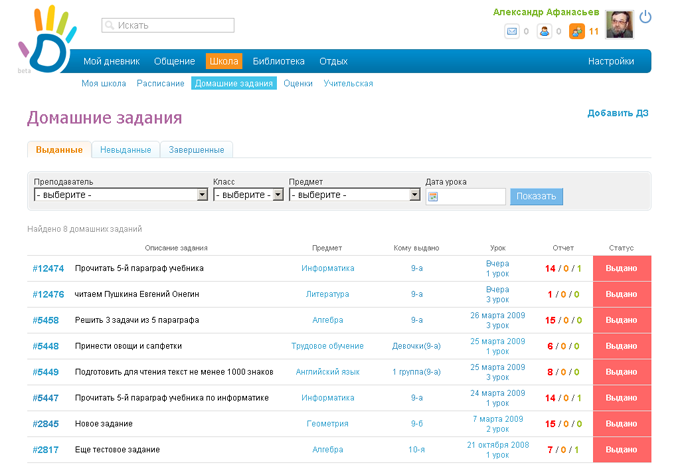Viewport: 680px width, 465px height.
Task: Click the calendar icon in the date field
Action: coord(433,197)
